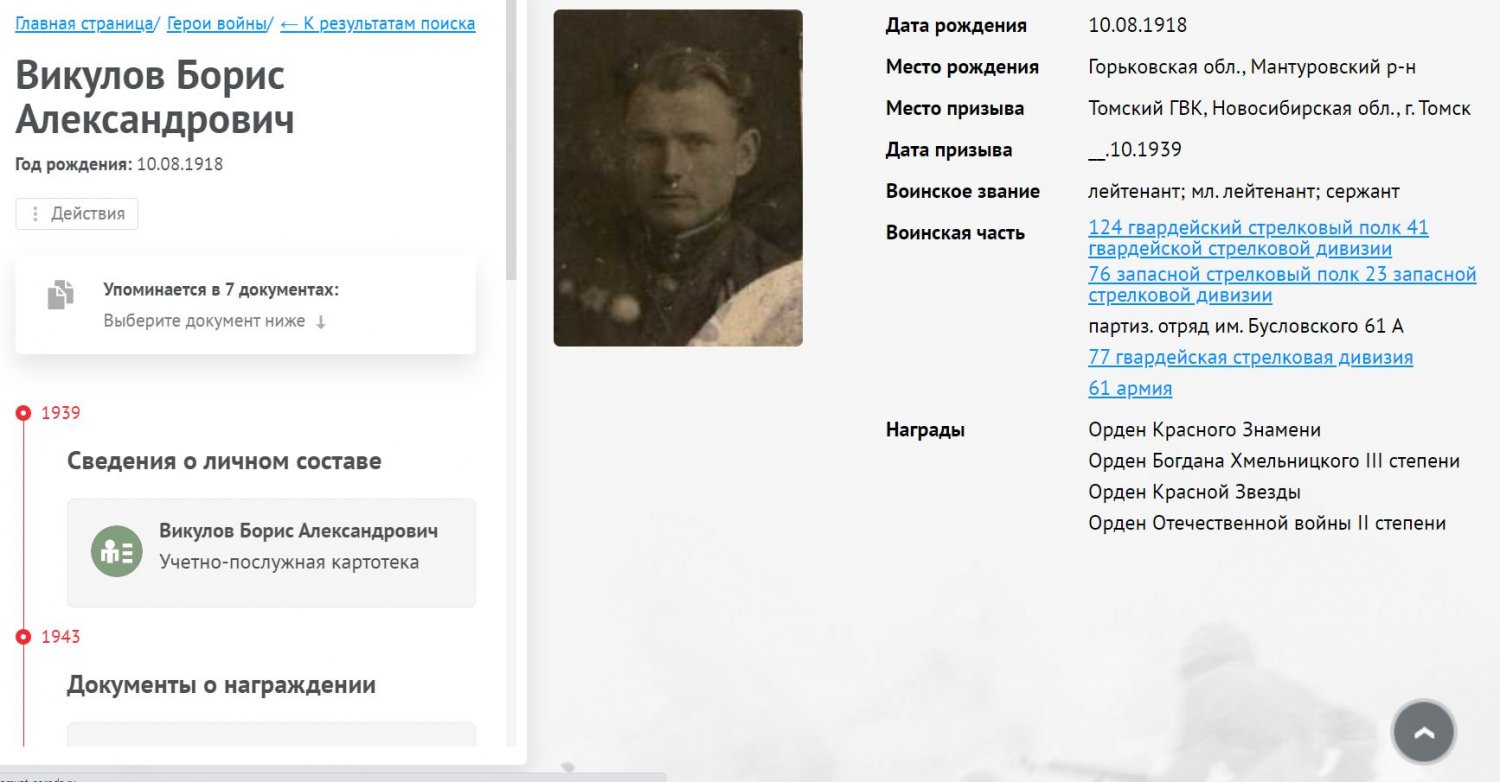Open the Герои войны breadcrumb link

click(217, 24)
